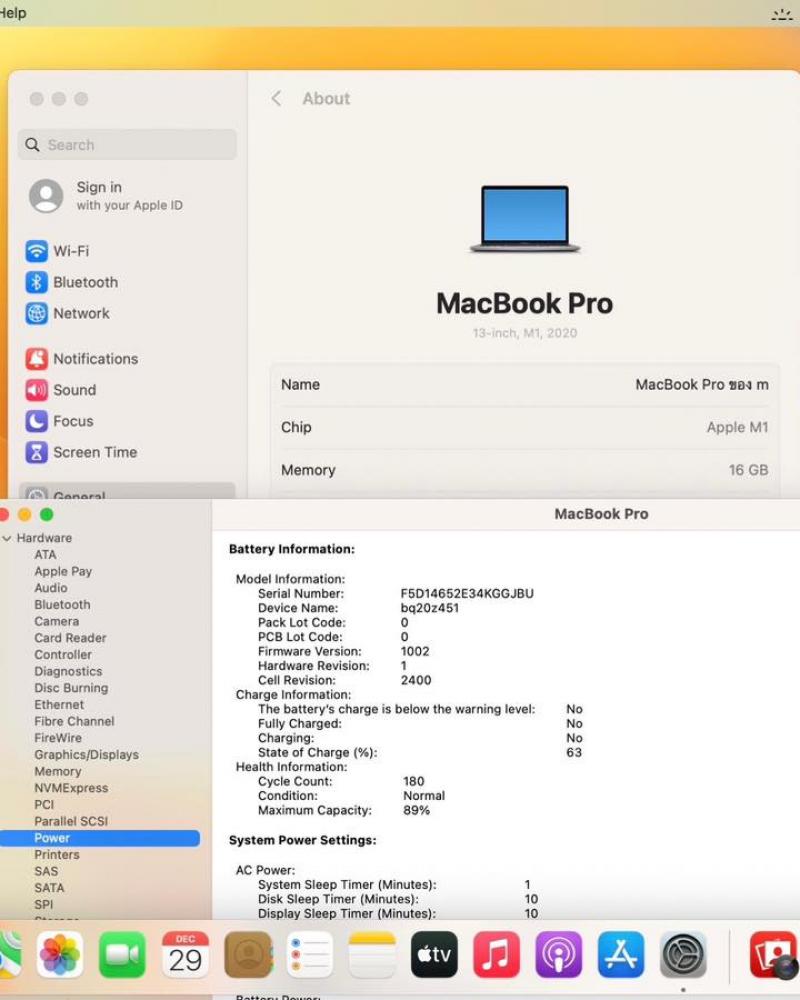
Task: Open Sound settings
Action: pyautogui.click(x=61, y=390)
